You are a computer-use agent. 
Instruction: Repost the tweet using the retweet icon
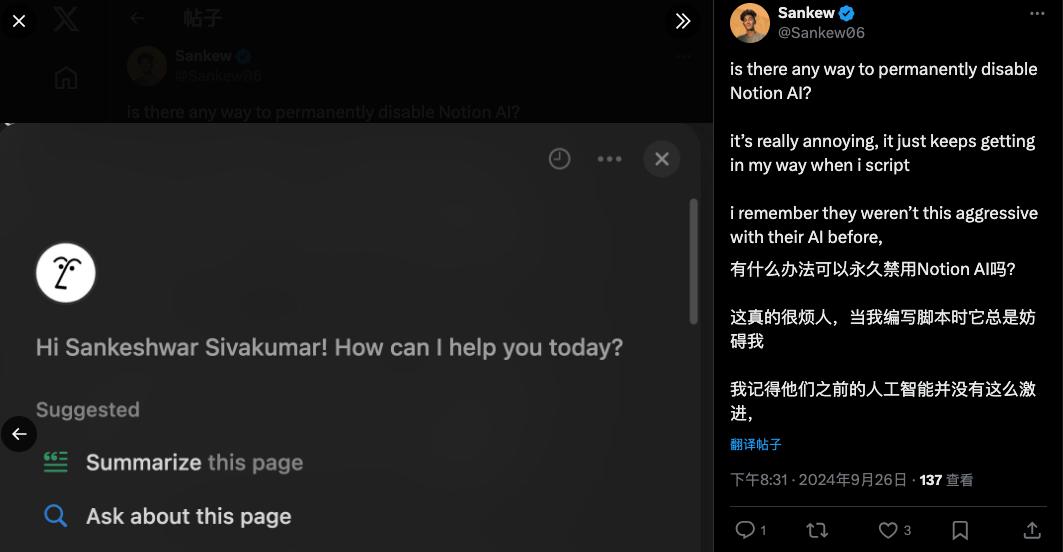point(817,530)
